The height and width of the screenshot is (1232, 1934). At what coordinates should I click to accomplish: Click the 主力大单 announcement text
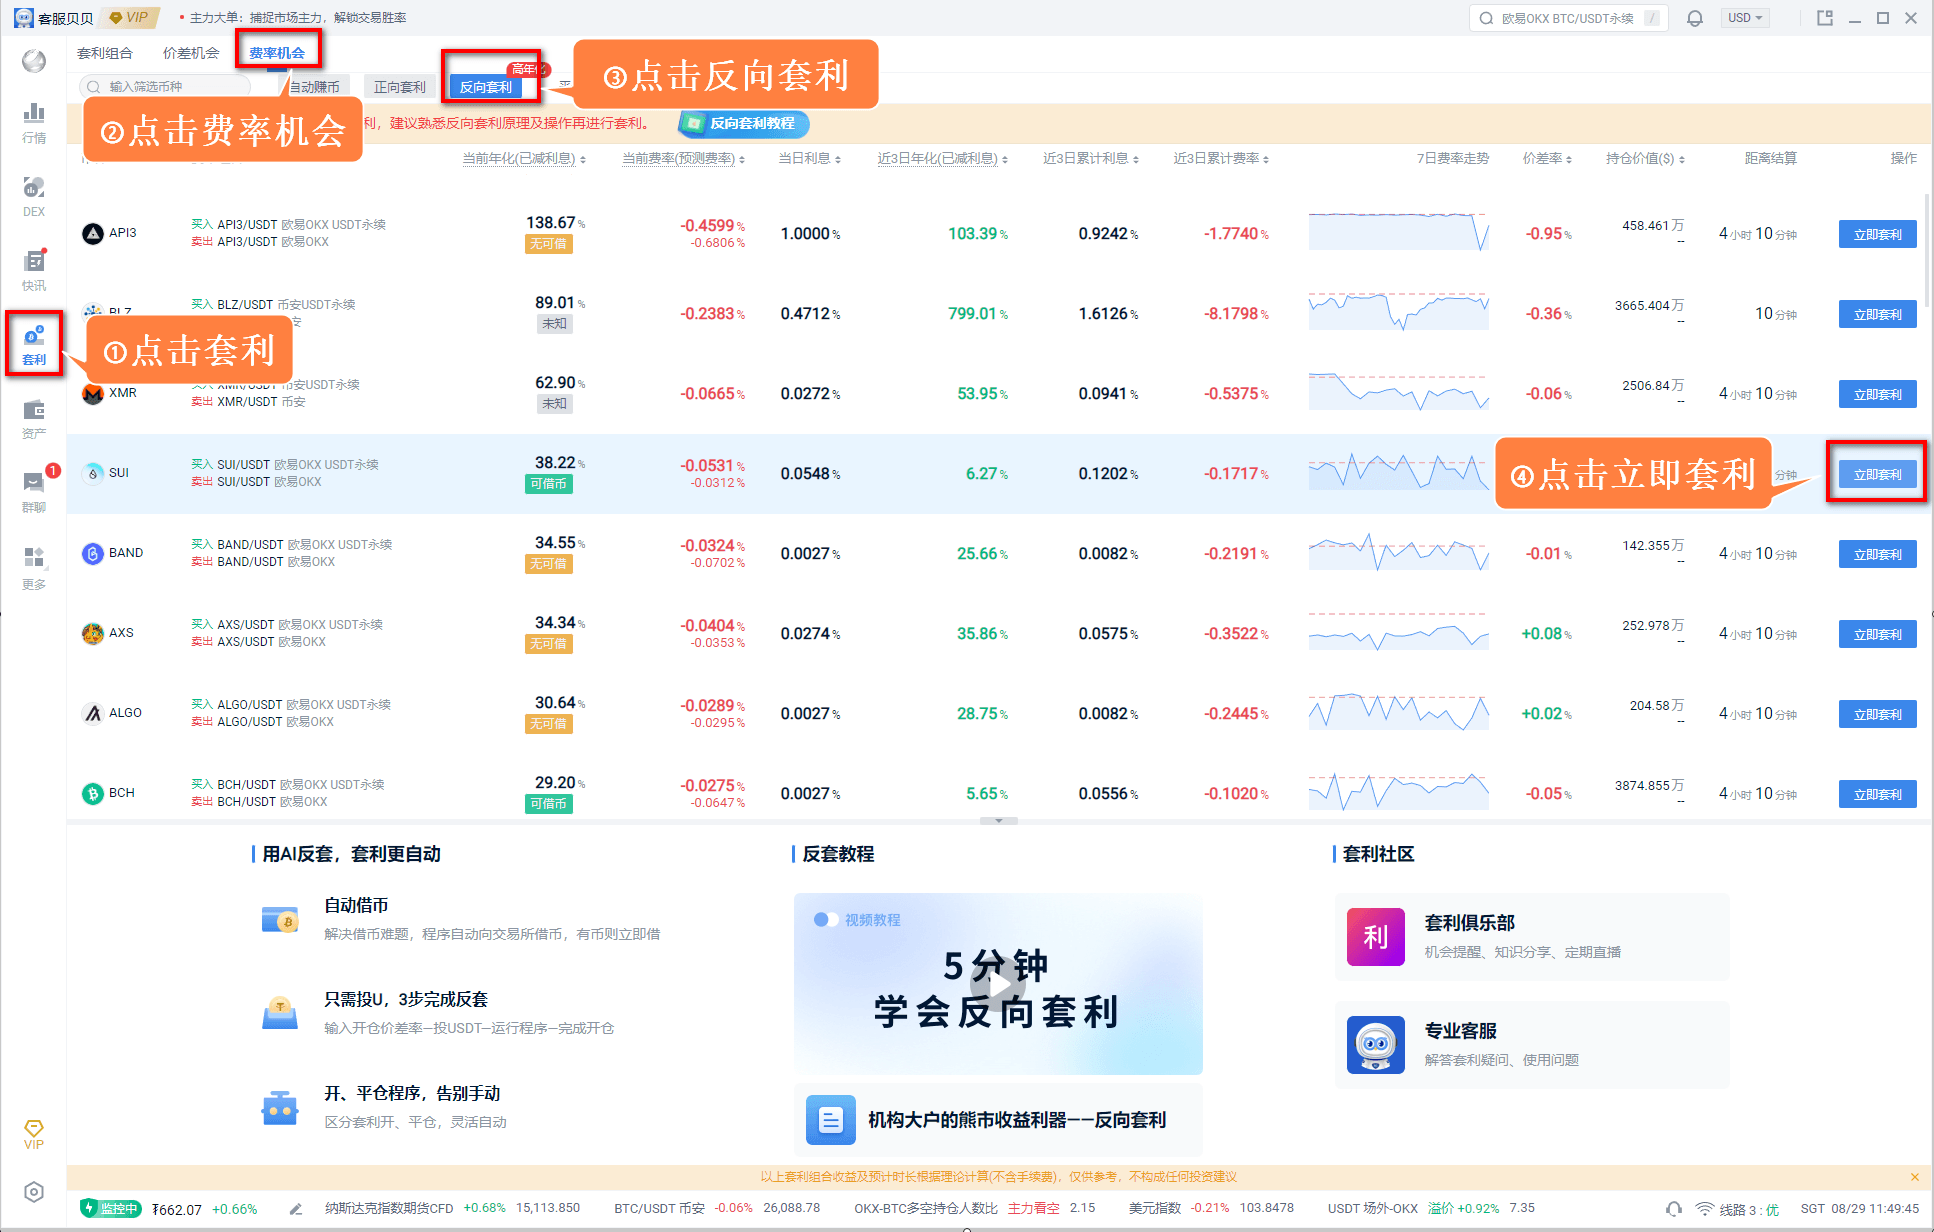coord(298,18)
